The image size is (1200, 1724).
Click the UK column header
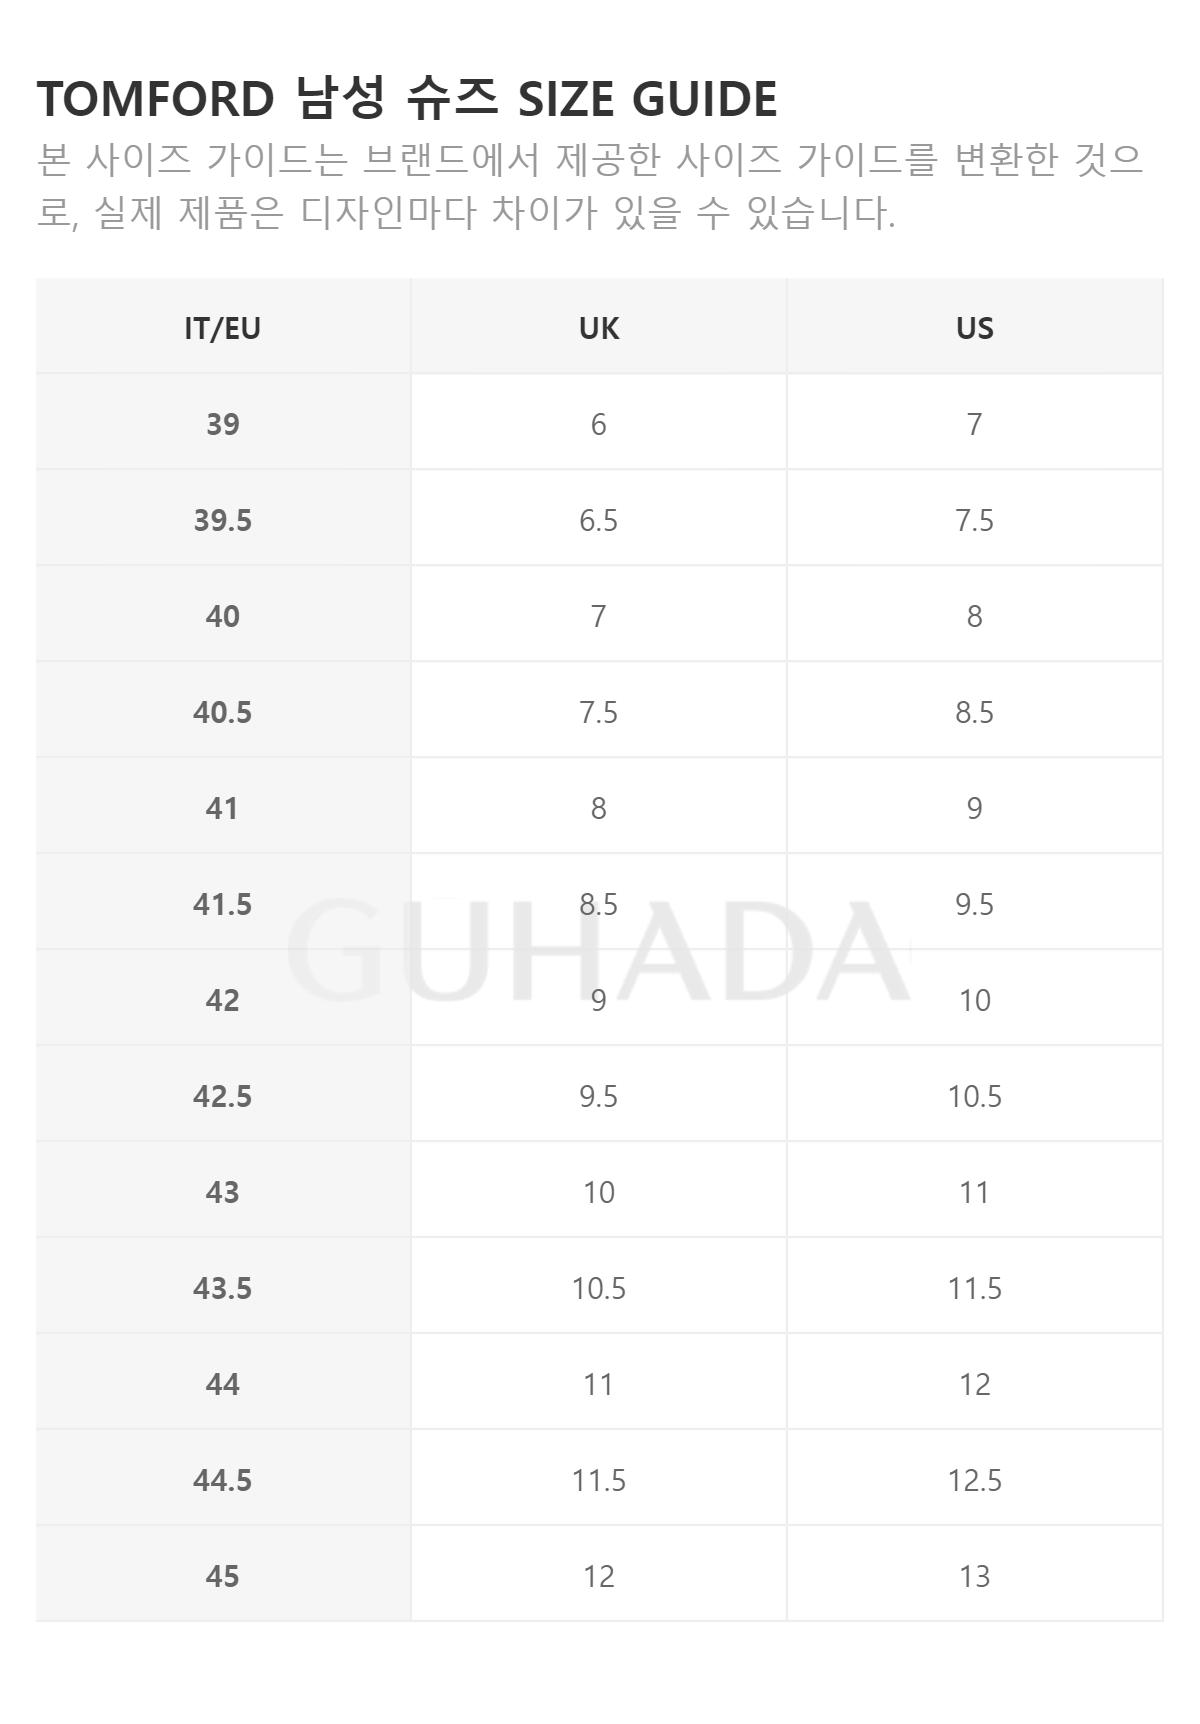coord(599,327)
